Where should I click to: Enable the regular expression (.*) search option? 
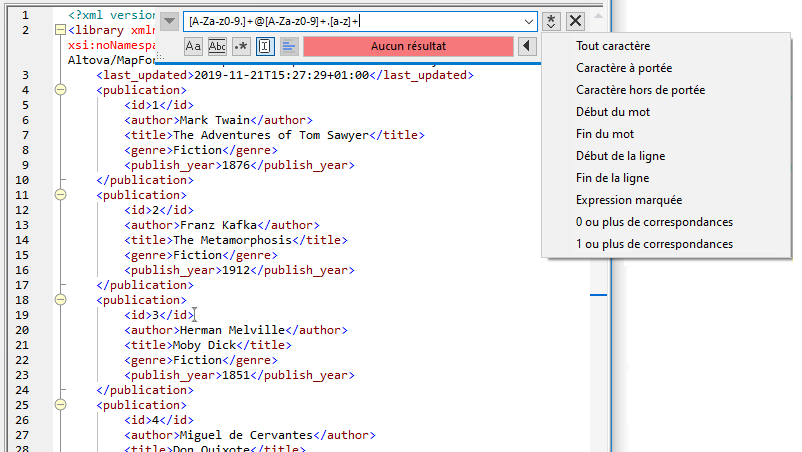pos(241,46)
